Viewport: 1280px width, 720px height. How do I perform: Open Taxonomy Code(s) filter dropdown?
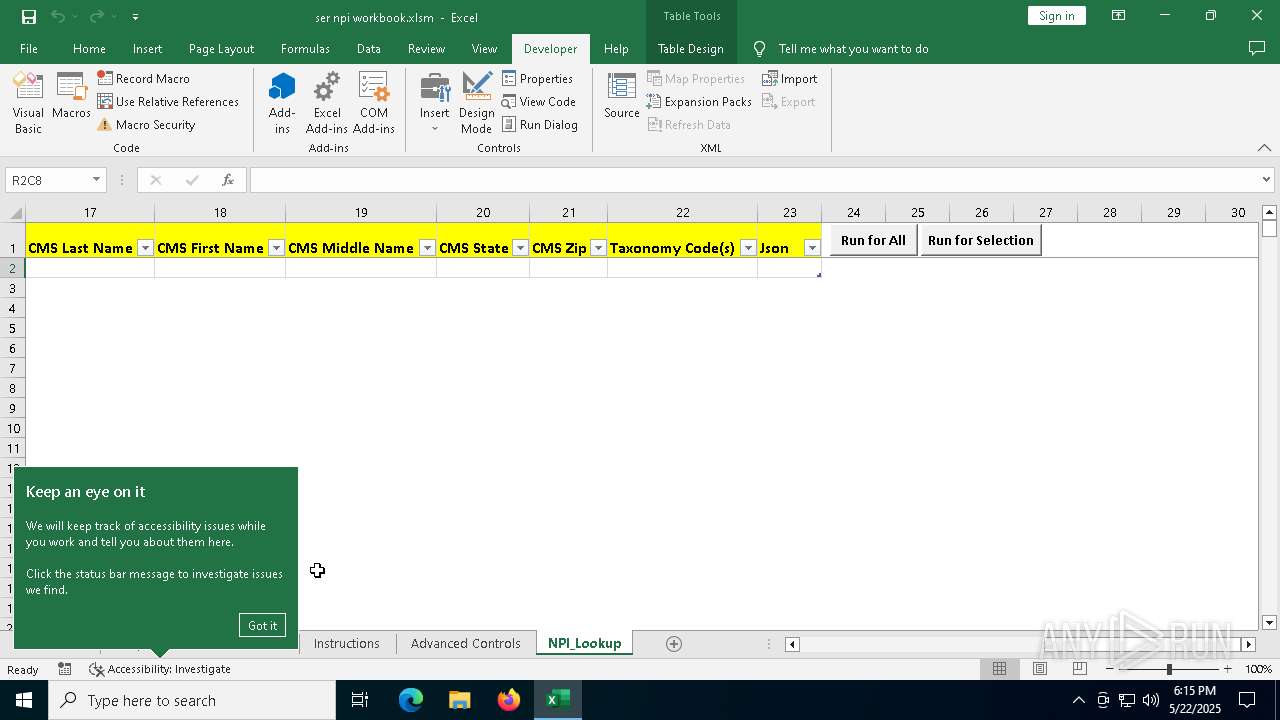[748, 248]
